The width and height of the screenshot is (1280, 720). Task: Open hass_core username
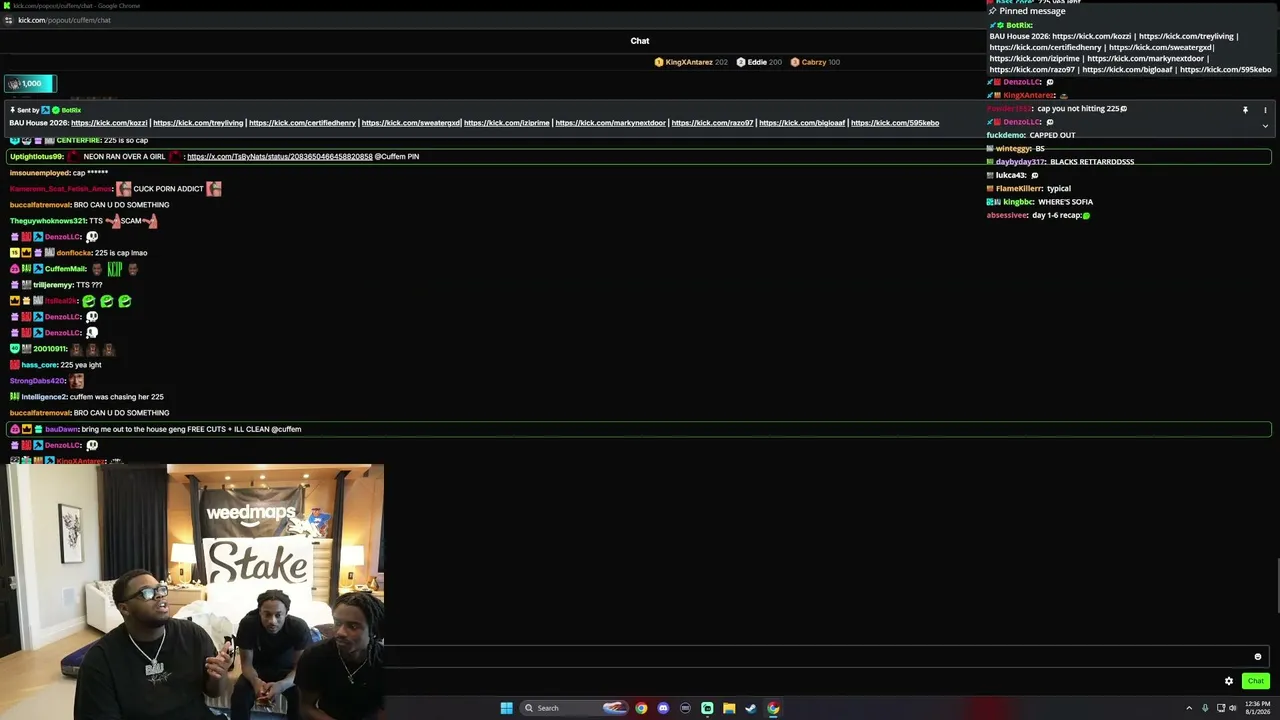[39, 365]
